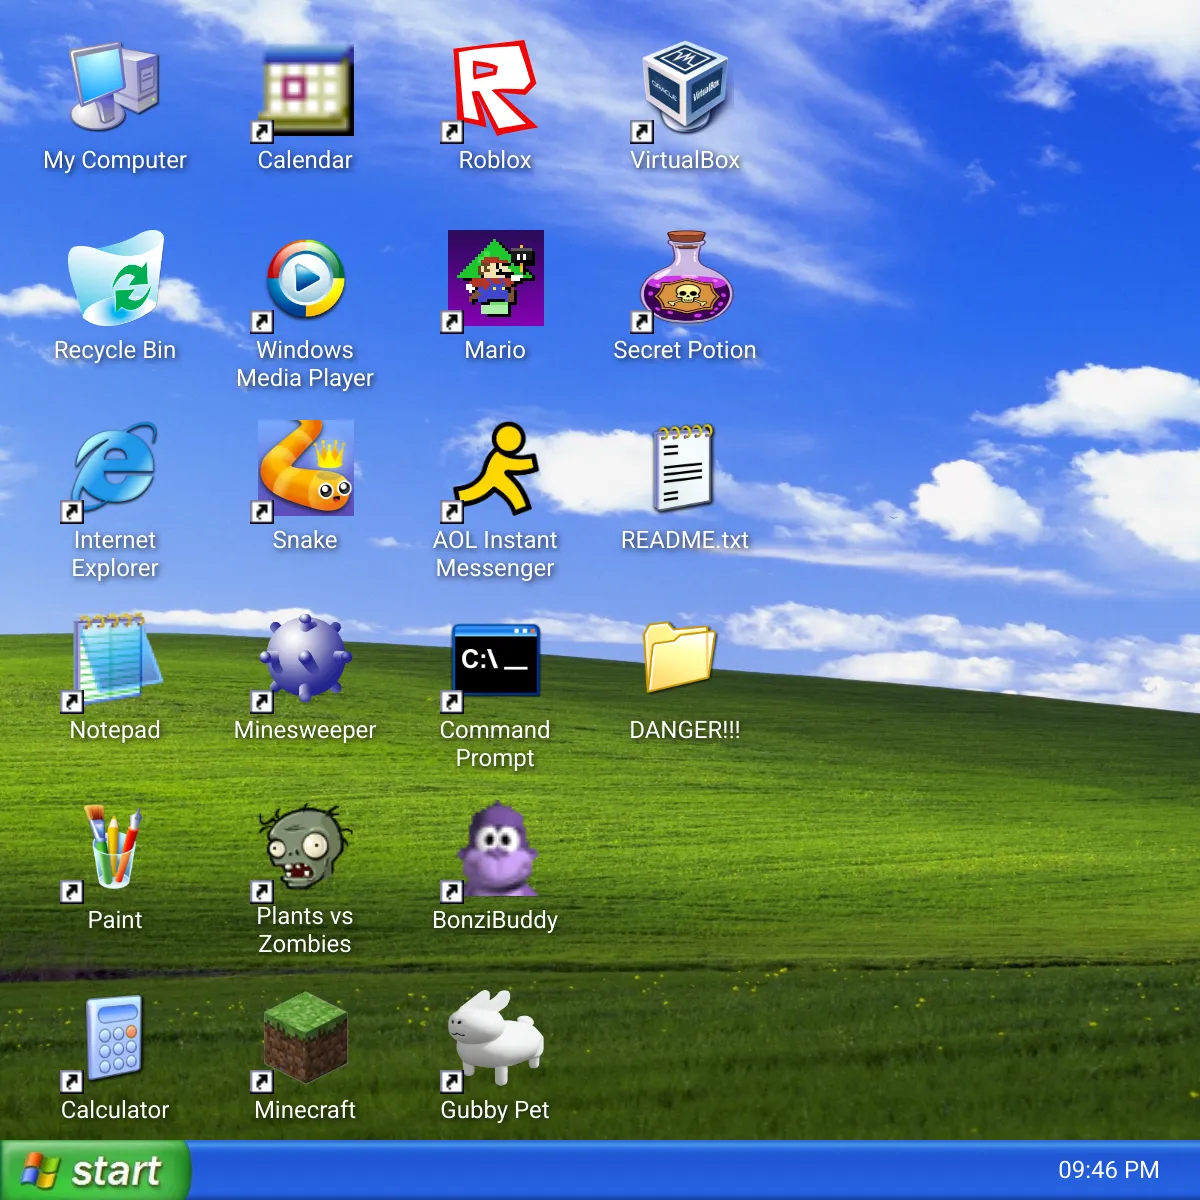
Task: Click the "BonziBuddy" label text
Action: click(495, 920)
